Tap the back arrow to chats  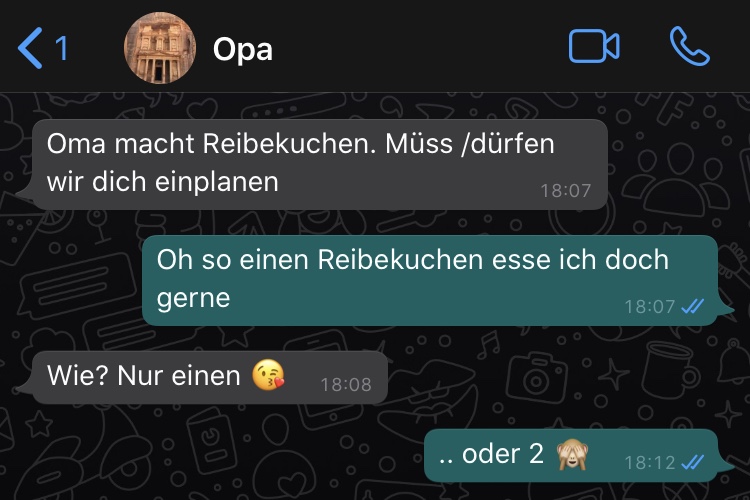point(30,48)
